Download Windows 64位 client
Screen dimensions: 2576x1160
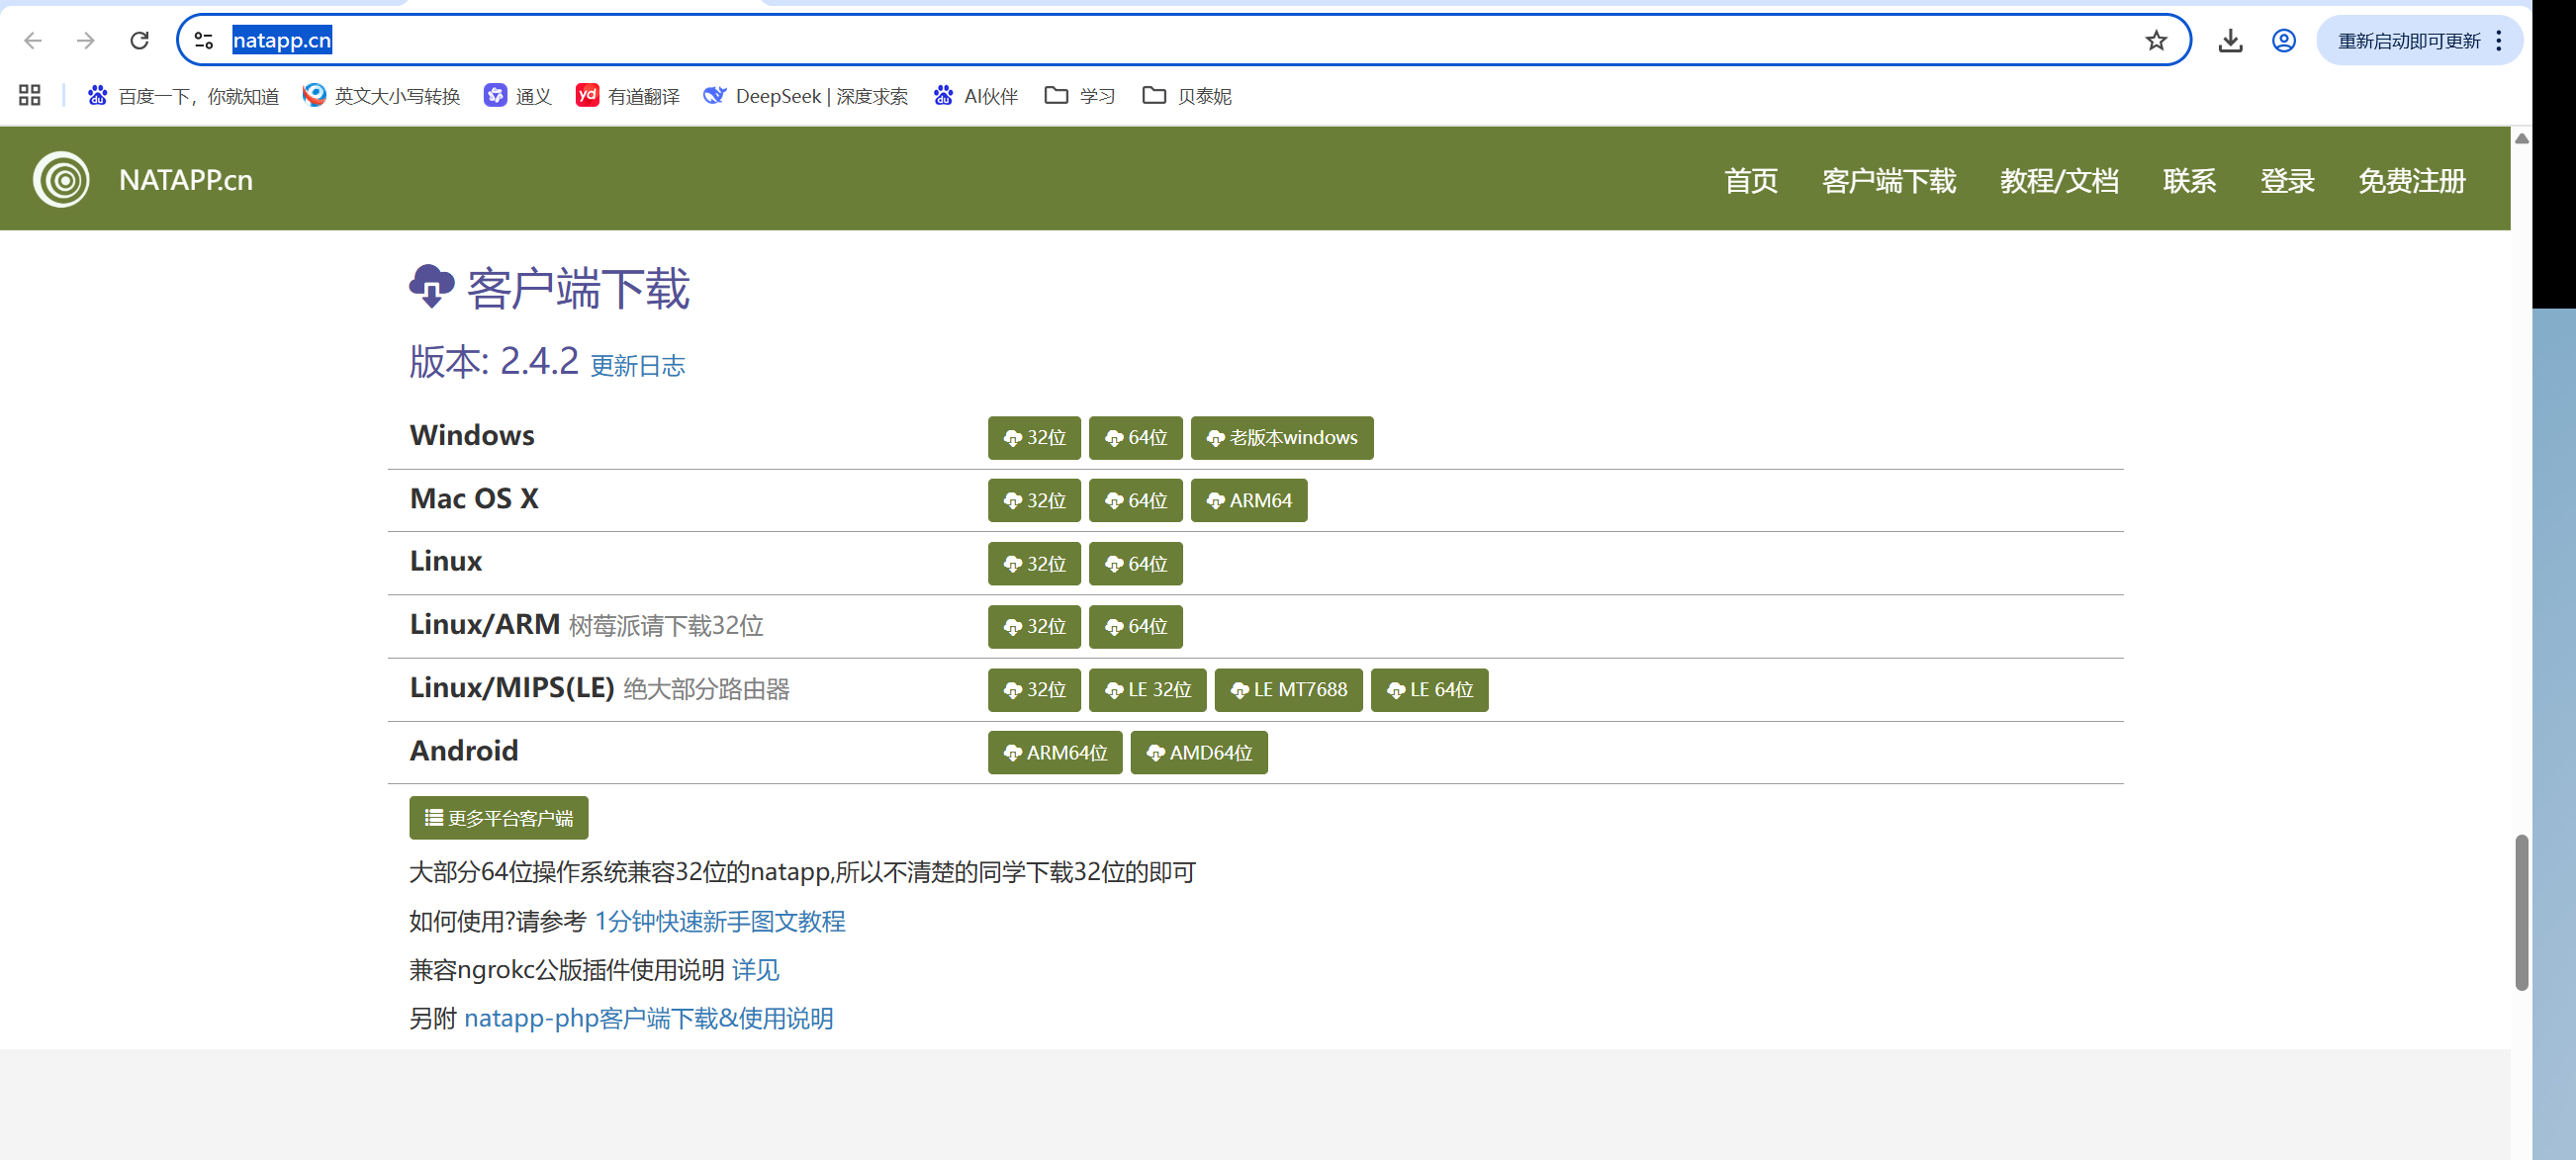click(1135, 438)
